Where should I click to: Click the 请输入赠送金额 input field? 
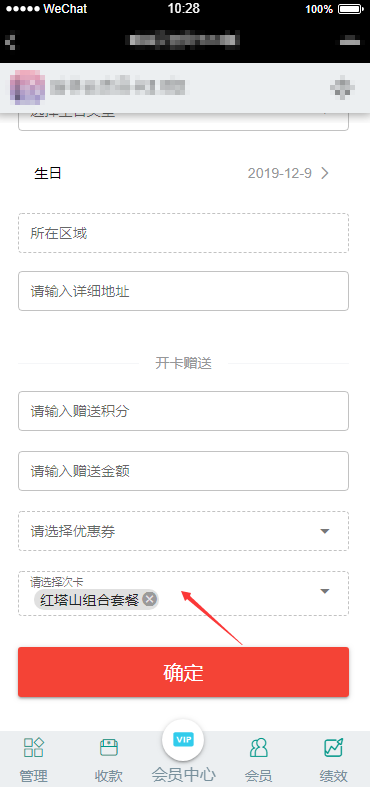point(183,471)
